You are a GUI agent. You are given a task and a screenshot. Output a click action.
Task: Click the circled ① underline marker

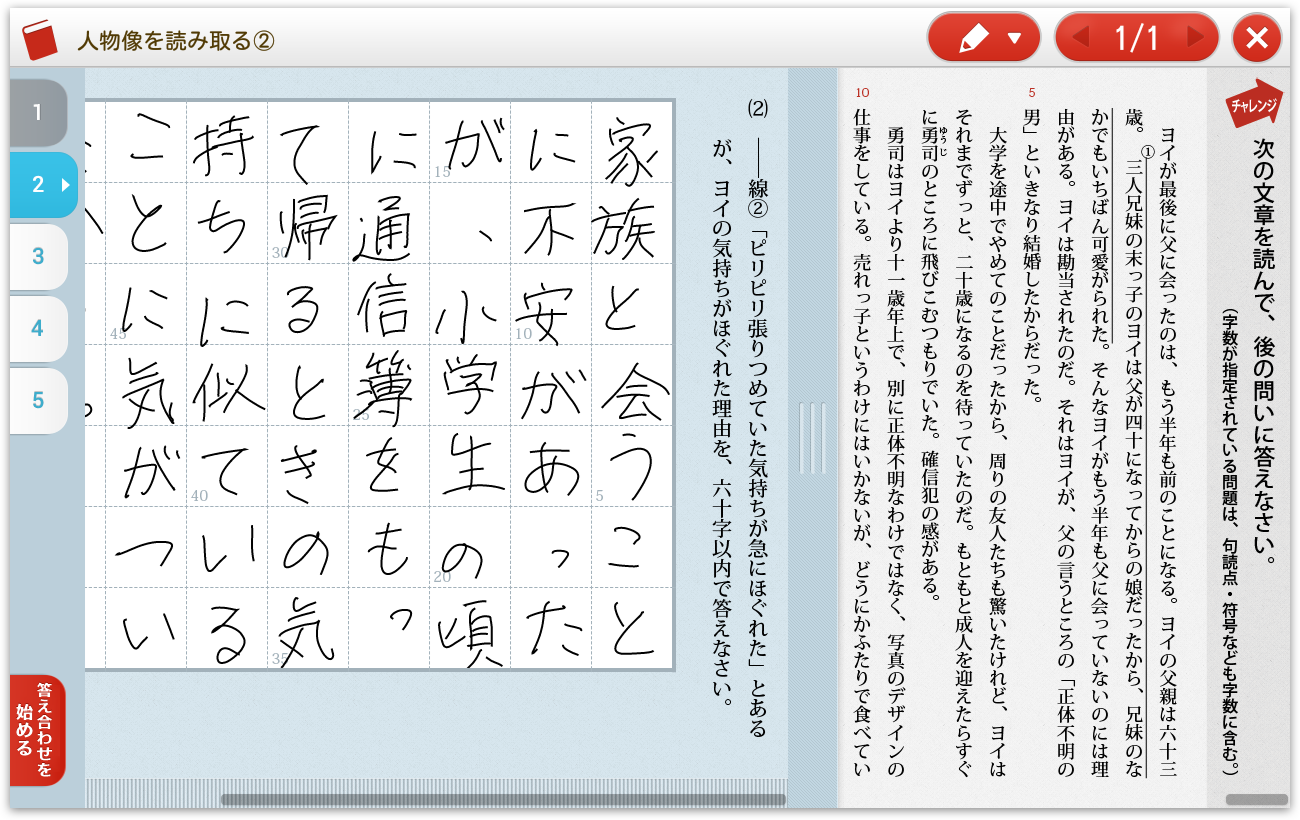tap(1148, 153)
